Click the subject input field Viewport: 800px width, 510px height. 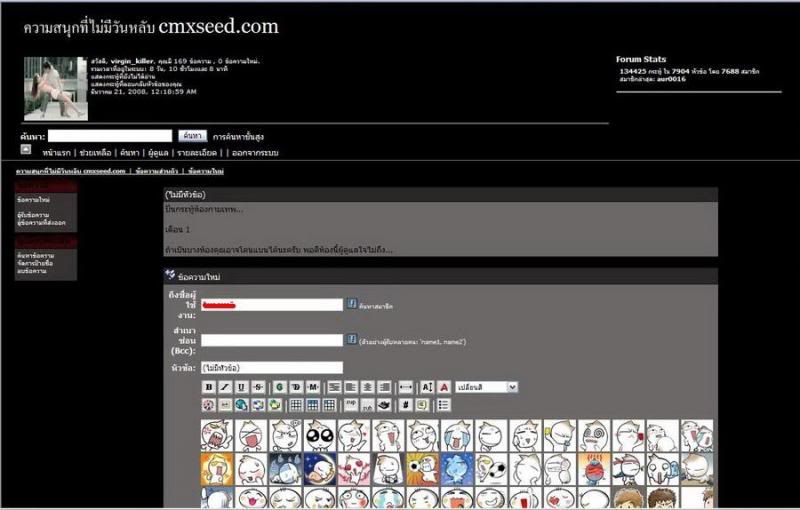[272, 368]
